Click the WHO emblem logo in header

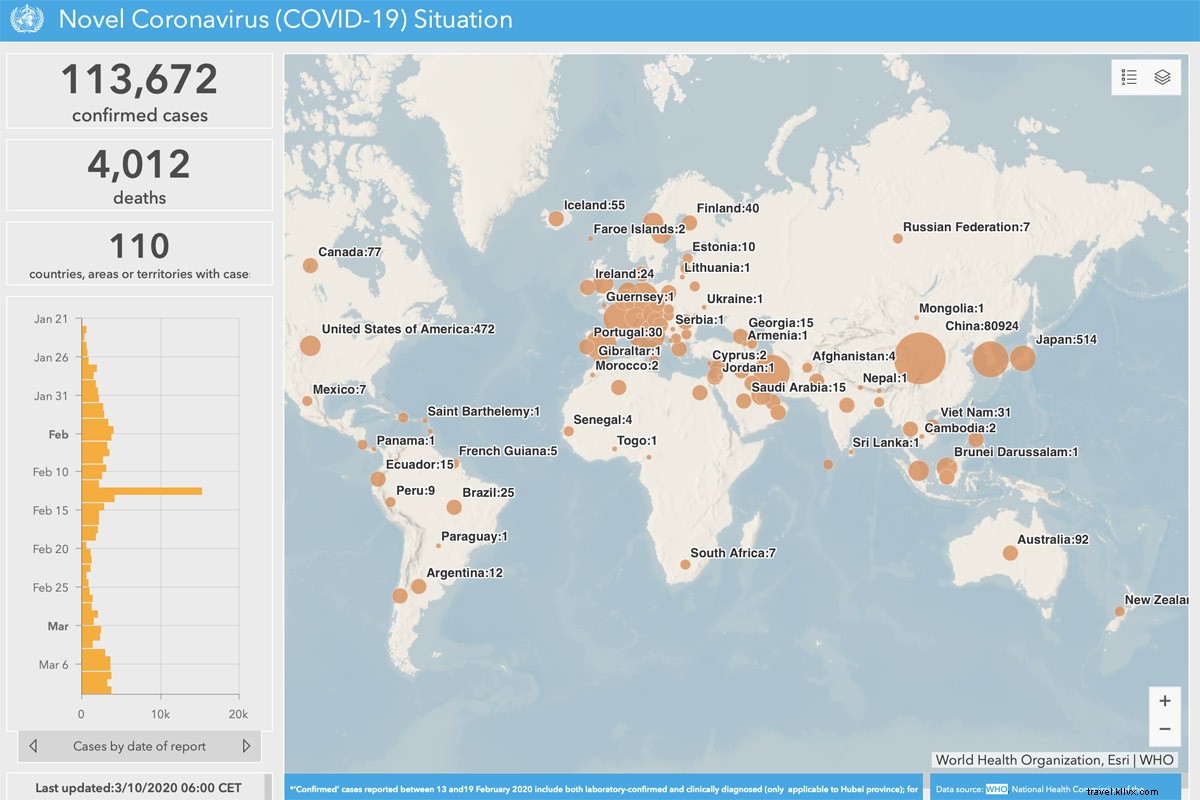[27, 19]
